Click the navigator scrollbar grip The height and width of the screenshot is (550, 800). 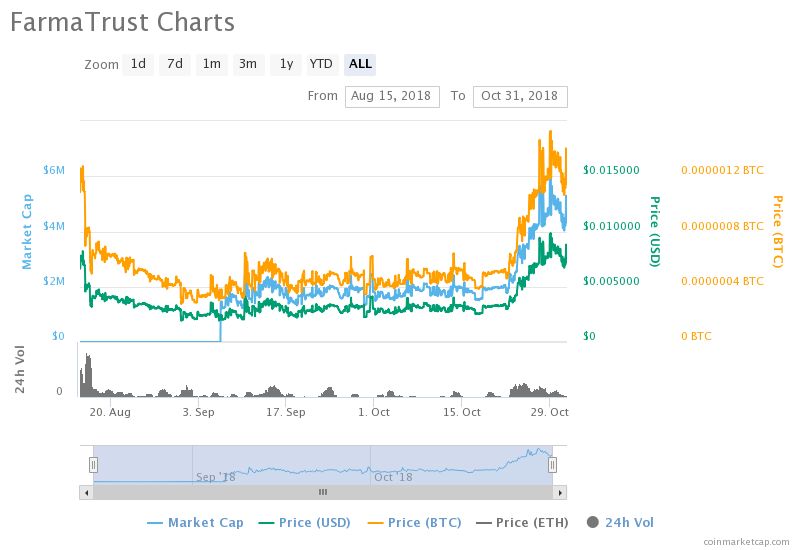point(323,492)
